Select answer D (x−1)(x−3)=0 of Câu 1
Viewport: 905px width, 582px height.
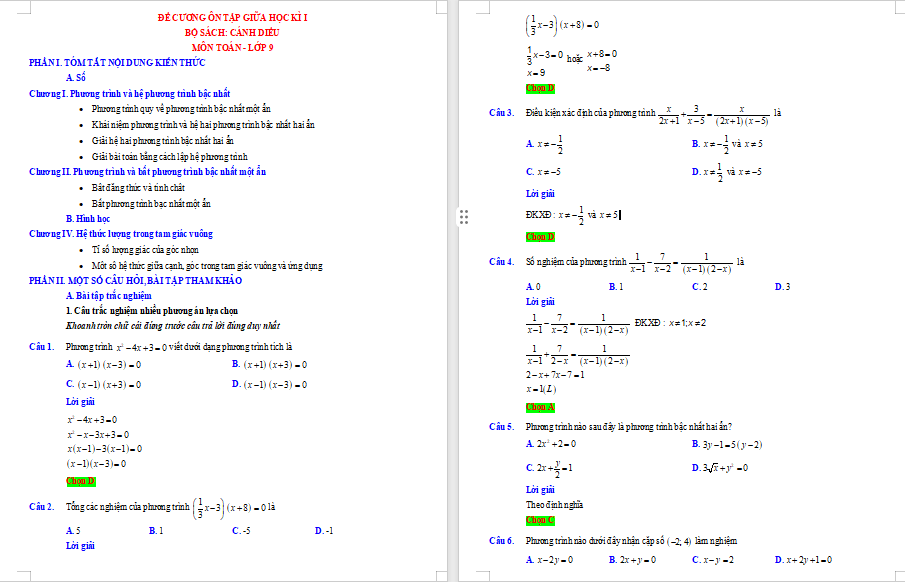point(270,385)
